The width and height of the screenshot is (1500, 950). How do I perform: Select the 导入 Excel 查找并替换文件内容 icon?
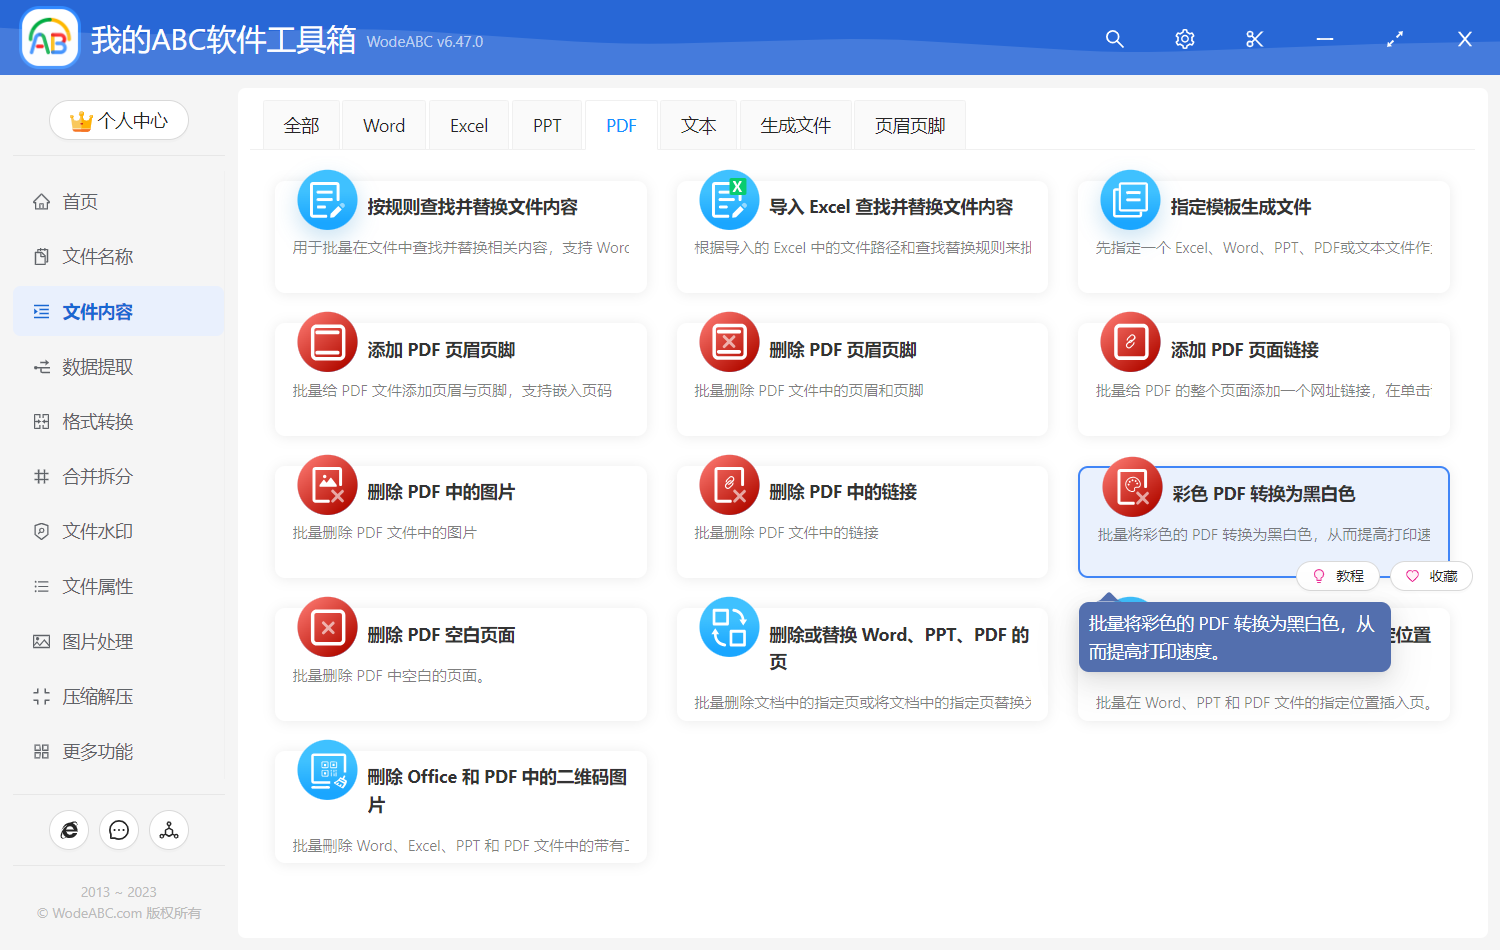coord(729,200)
